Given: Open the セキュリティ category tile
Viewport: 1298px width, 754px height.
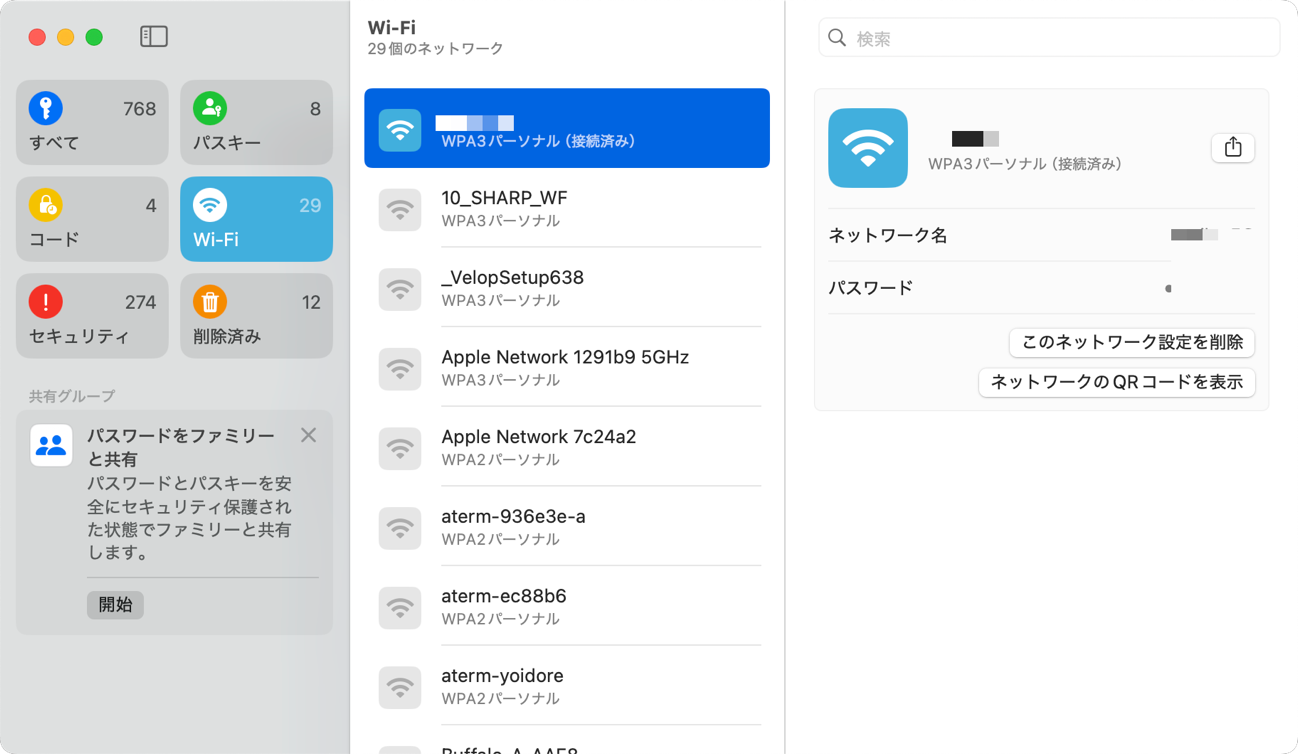Looking at the screenshot, I should [92, 316].
